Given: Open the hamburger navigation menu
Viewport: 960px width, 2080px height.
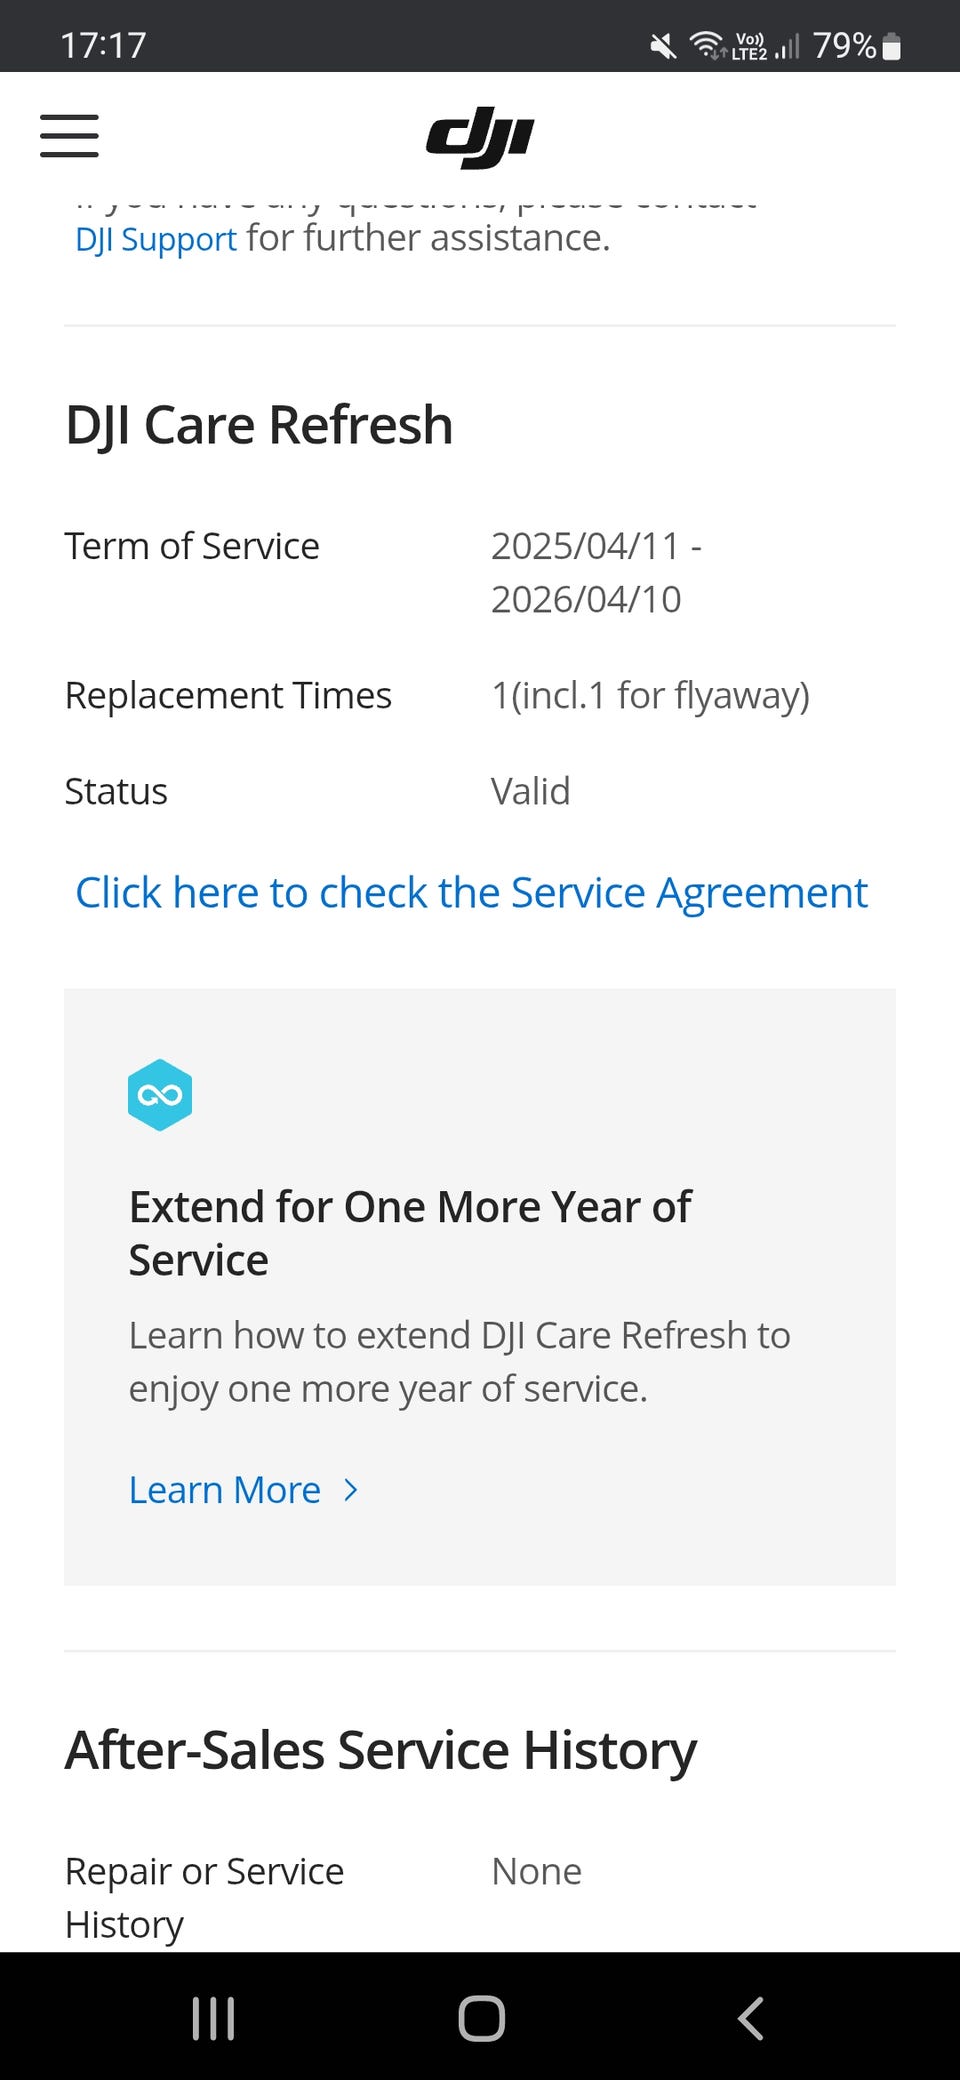Looking at the screenshot, I should pyautogui.click(x=69, y=136).
